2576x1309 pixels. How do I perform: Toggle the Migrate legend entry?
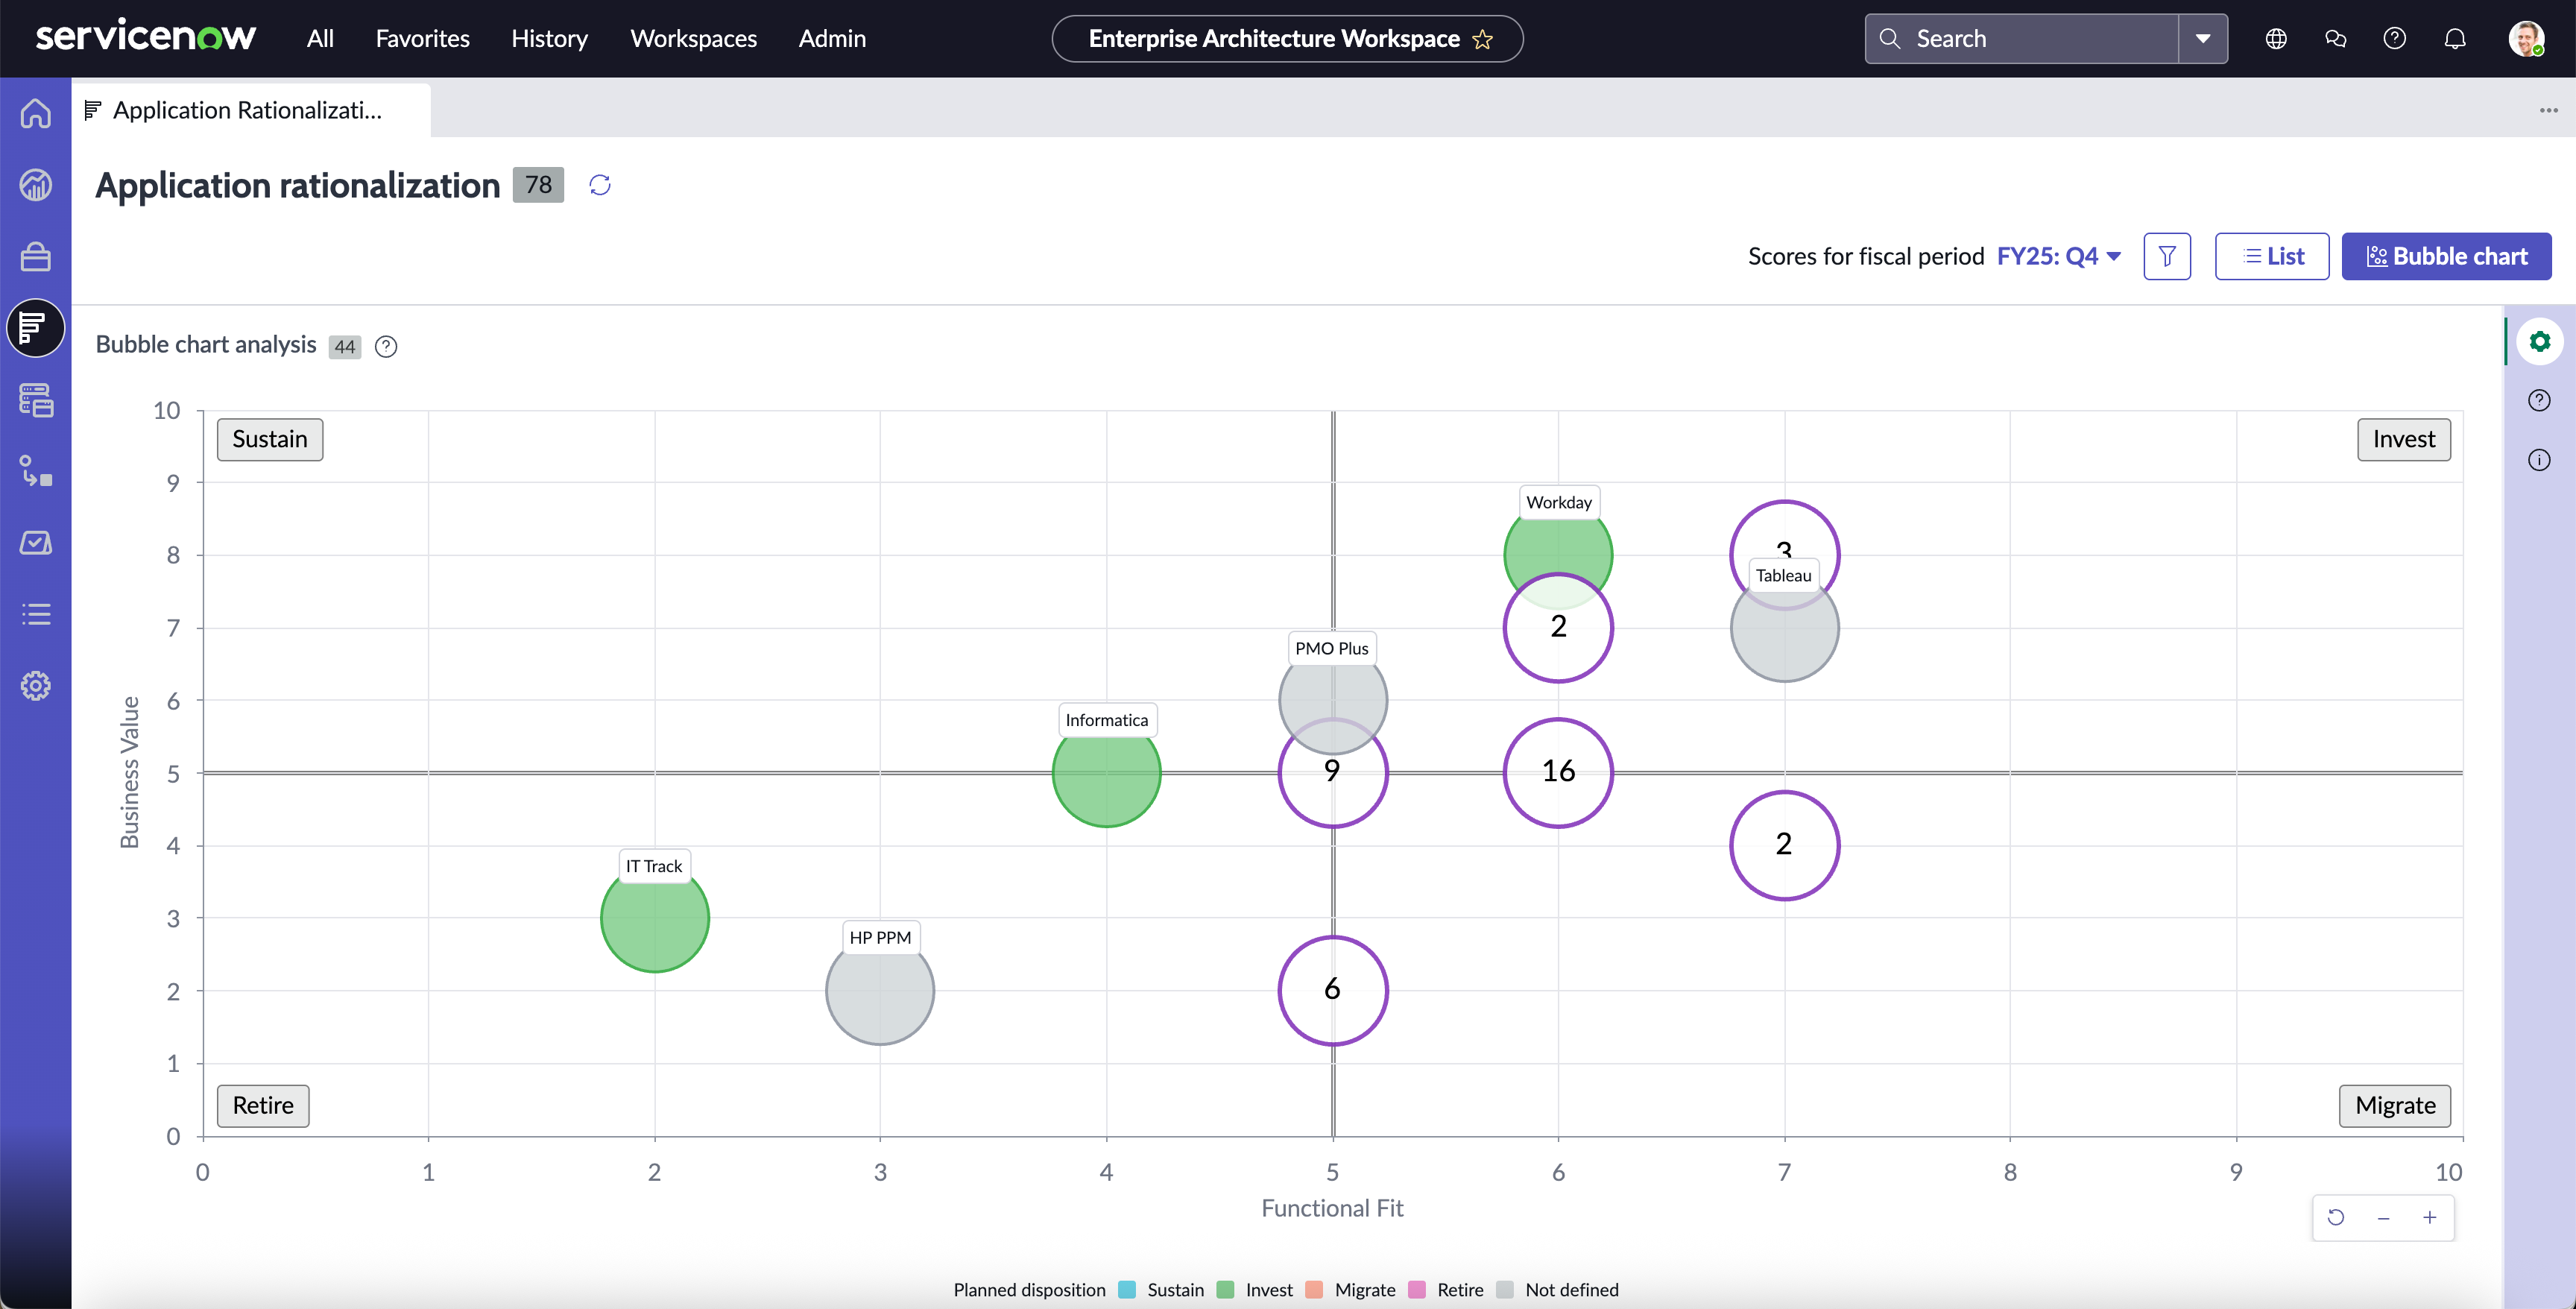(1351, 1290)
